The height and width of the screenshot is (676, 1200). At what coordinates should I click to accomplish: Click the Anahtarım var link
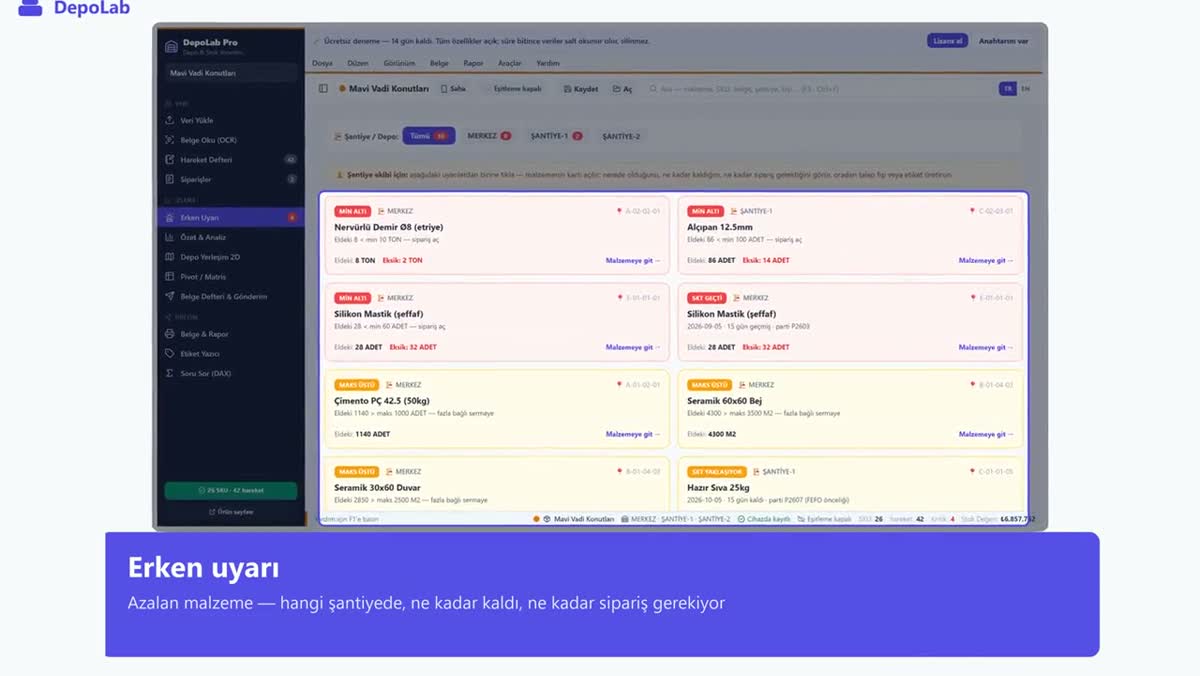[x=1003, y=41]
